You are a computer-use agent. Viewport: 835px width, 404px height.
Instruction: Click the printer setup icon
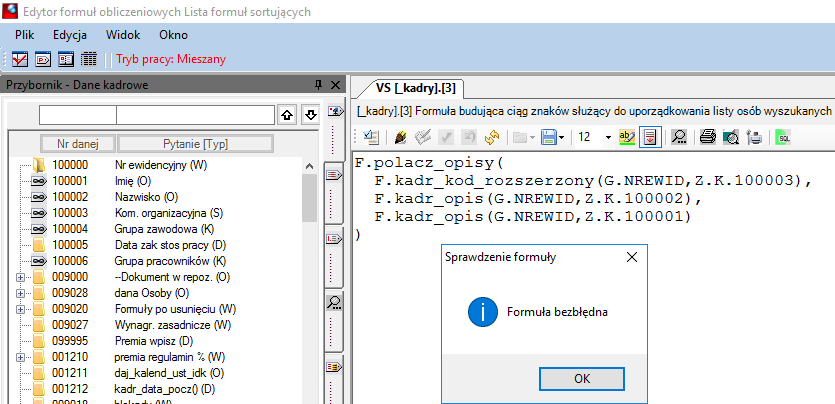754,137
